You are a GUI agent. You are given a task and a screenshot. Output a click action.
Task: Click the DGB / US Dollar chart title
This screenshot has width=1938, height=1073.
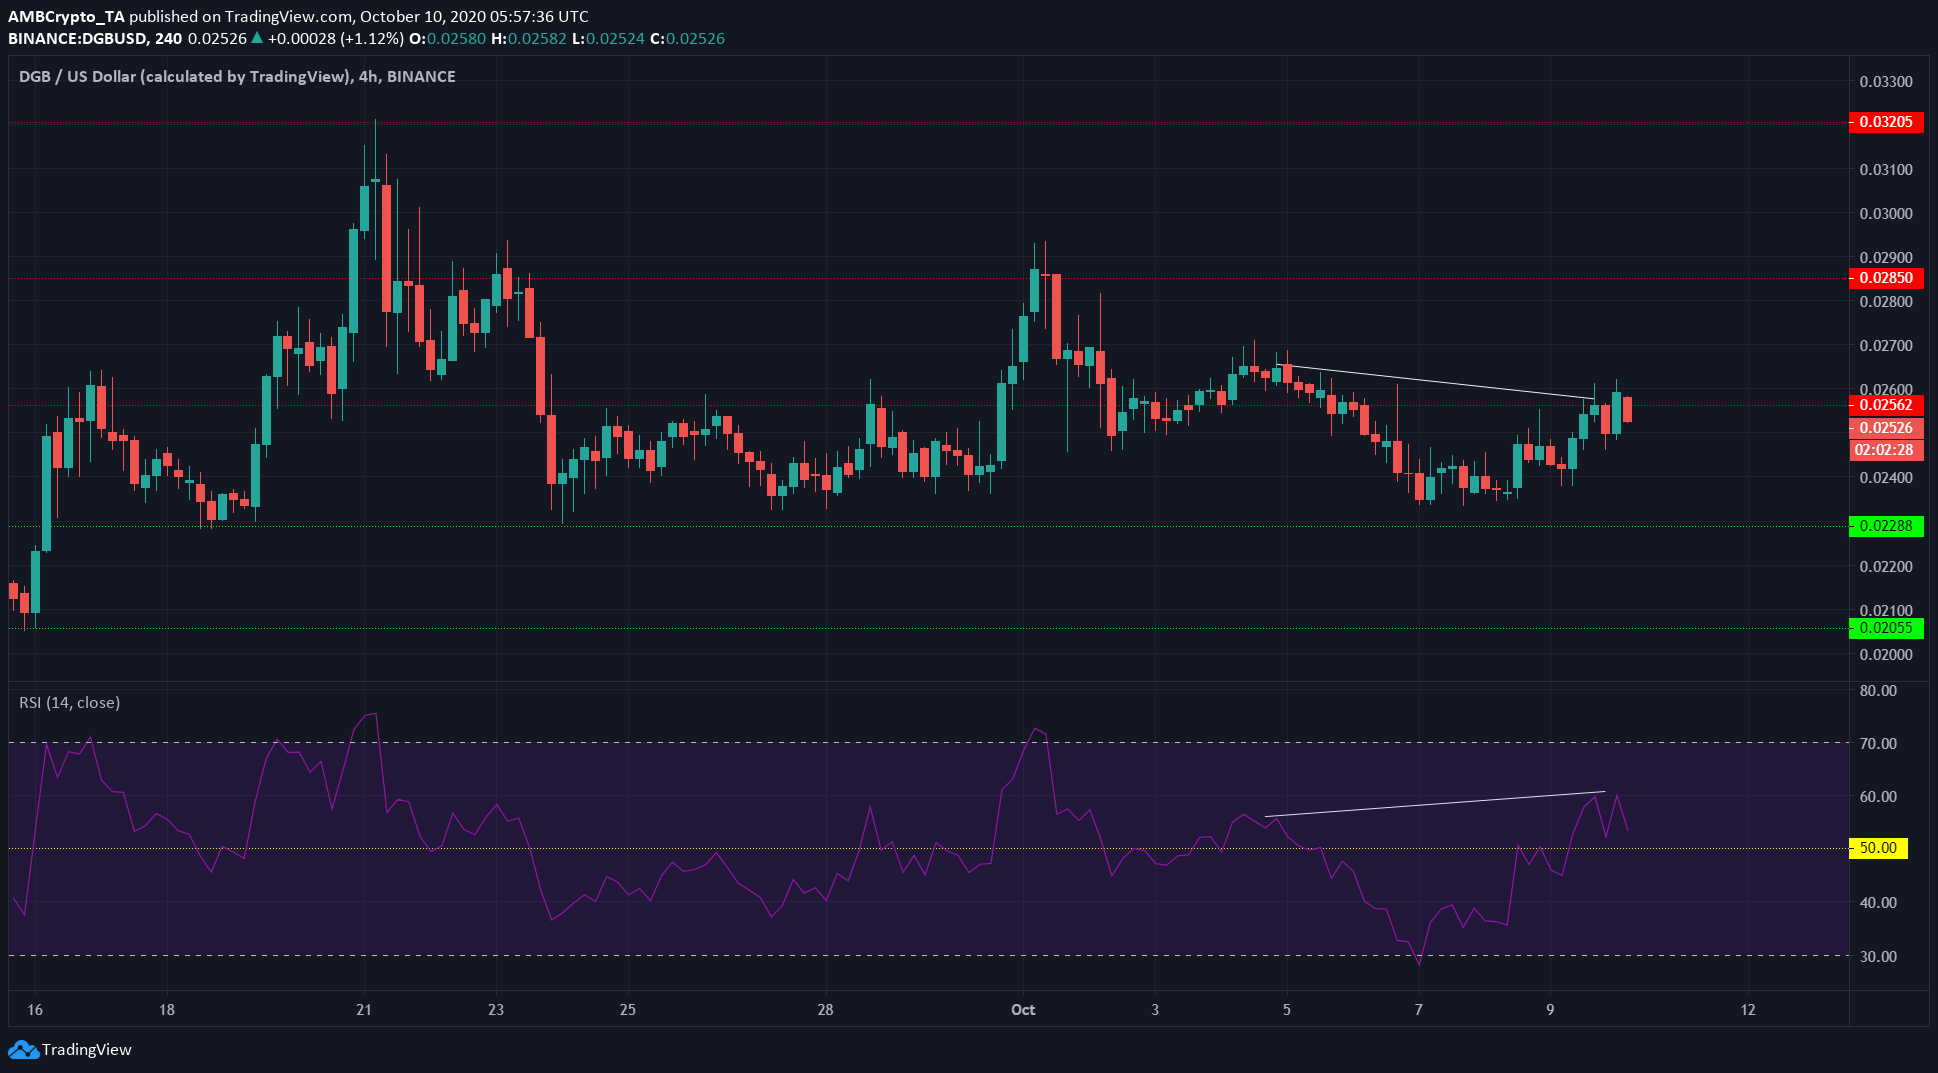[x=237, y=77]
